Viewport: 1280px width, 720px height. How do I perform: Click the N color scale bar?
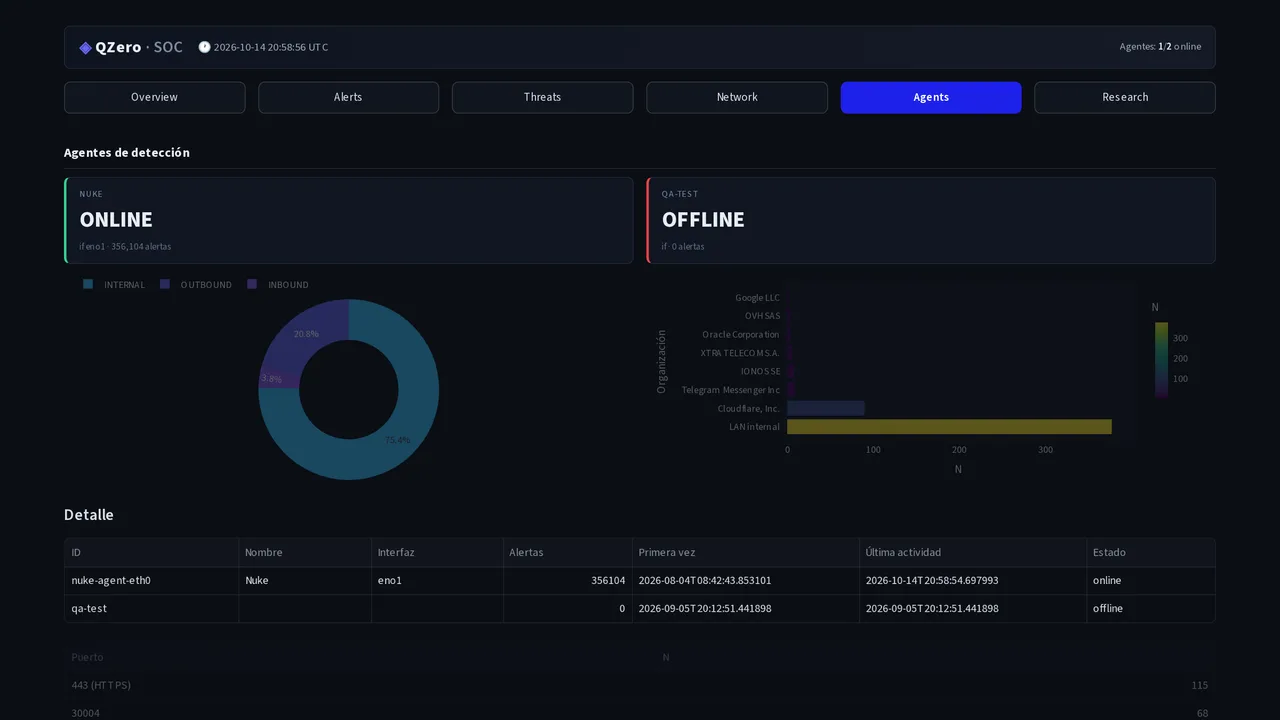pos(1161,360)
